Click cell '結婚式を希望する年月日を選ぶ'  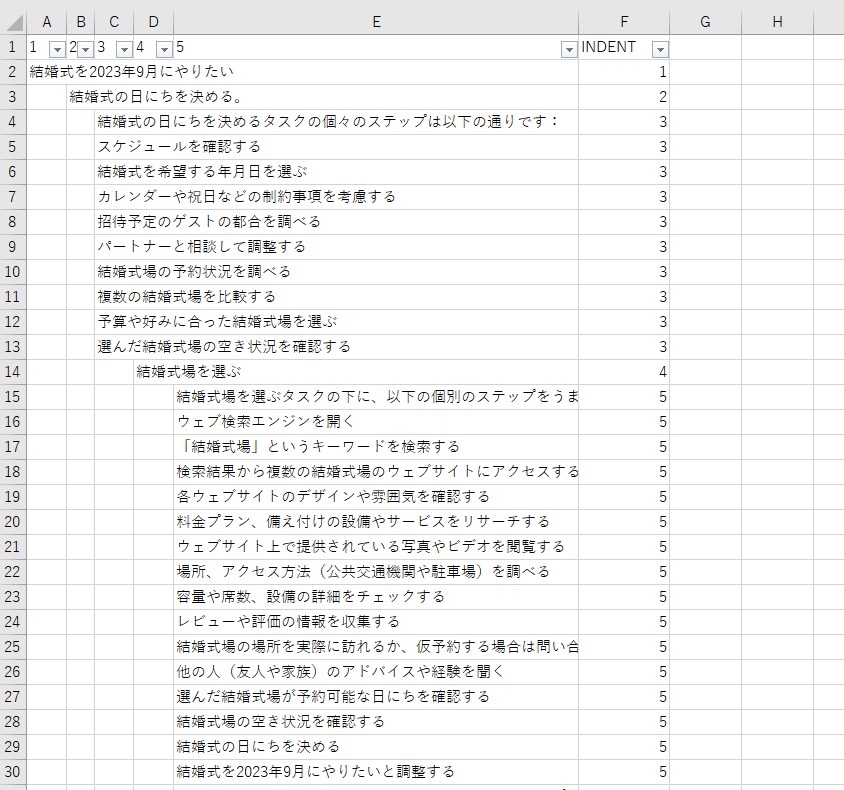(x=202, y=172)
